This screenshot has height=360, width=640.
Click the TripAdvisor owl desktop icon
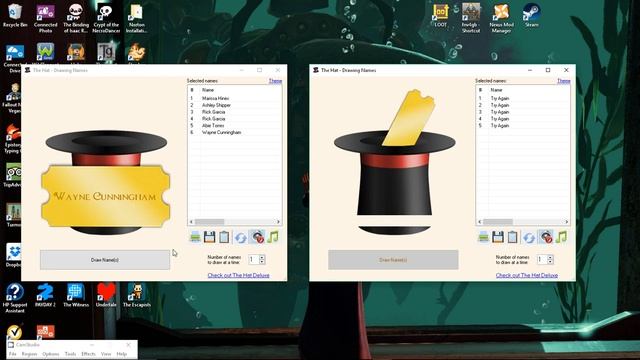13,176
